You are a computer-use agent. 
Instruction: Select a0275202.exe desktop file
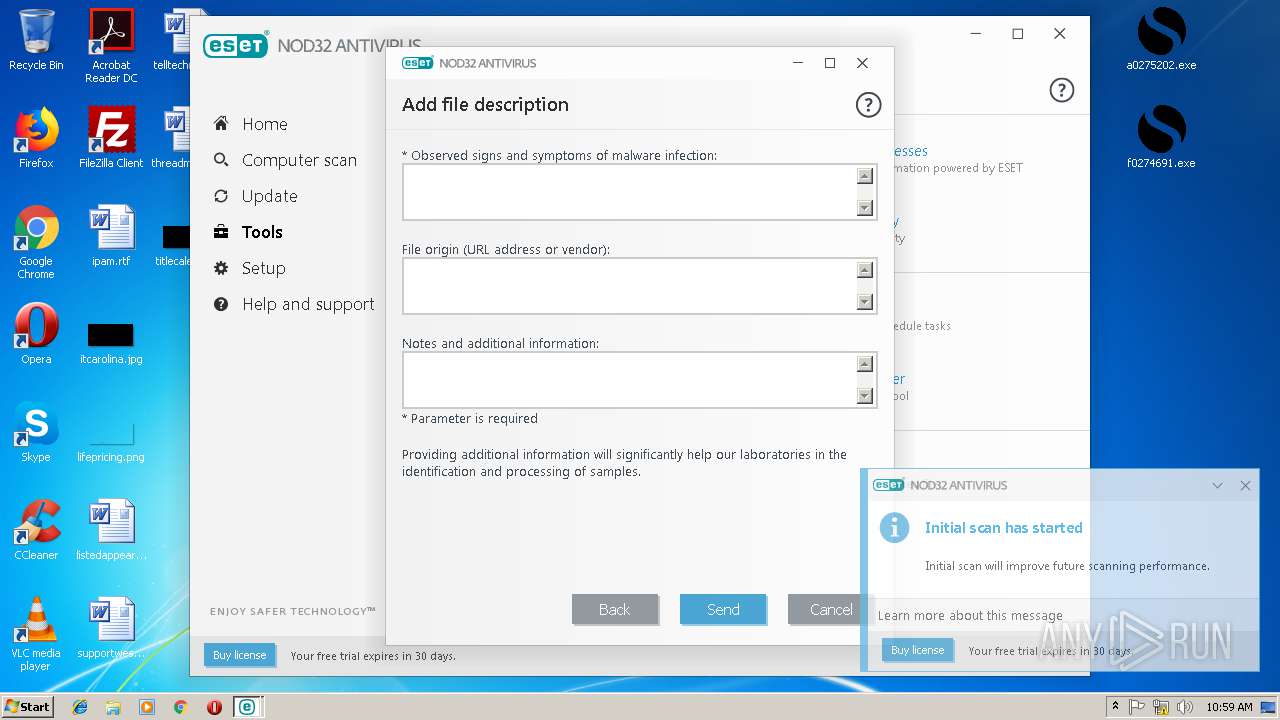click(x=1161, y=40)
